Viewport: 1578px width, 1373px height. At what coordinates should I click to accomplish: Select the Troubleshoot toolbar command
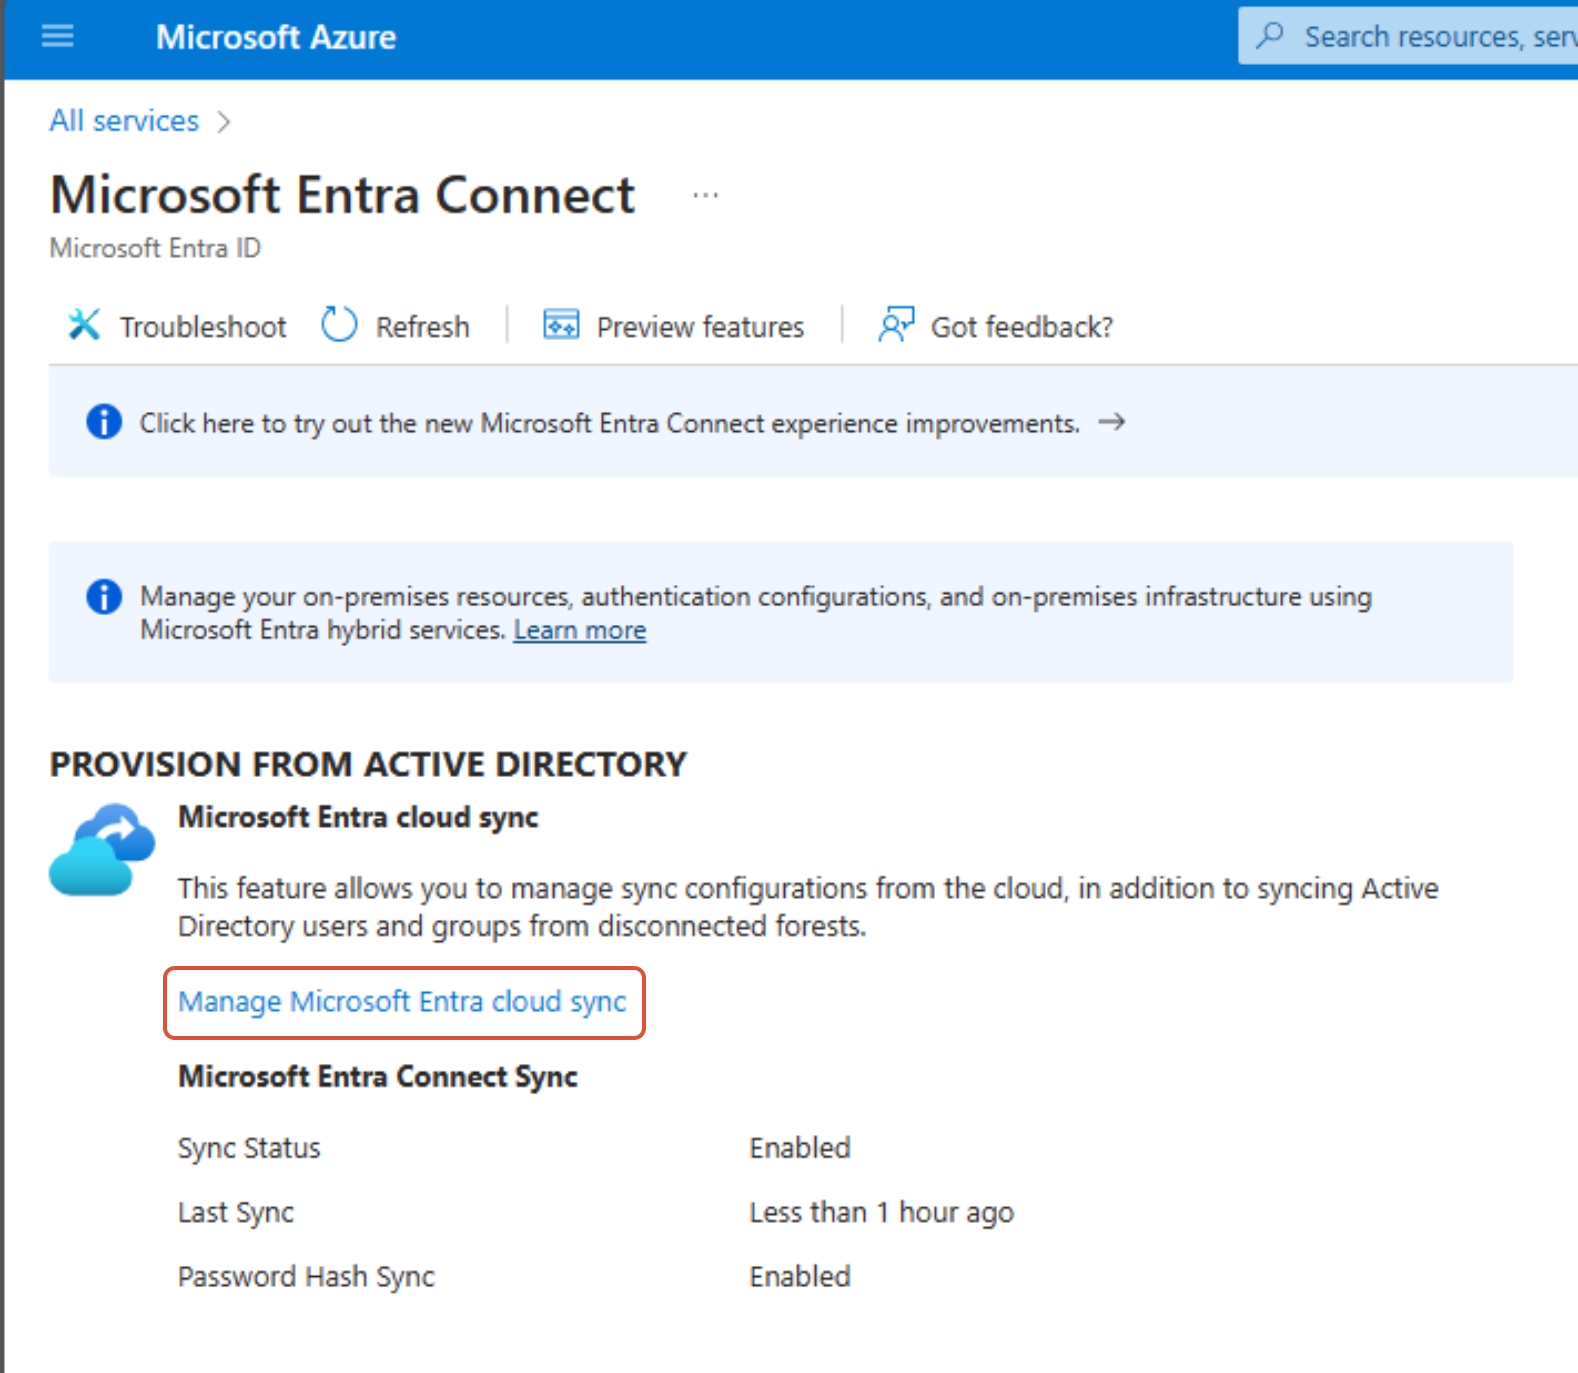tap(177, 326)
